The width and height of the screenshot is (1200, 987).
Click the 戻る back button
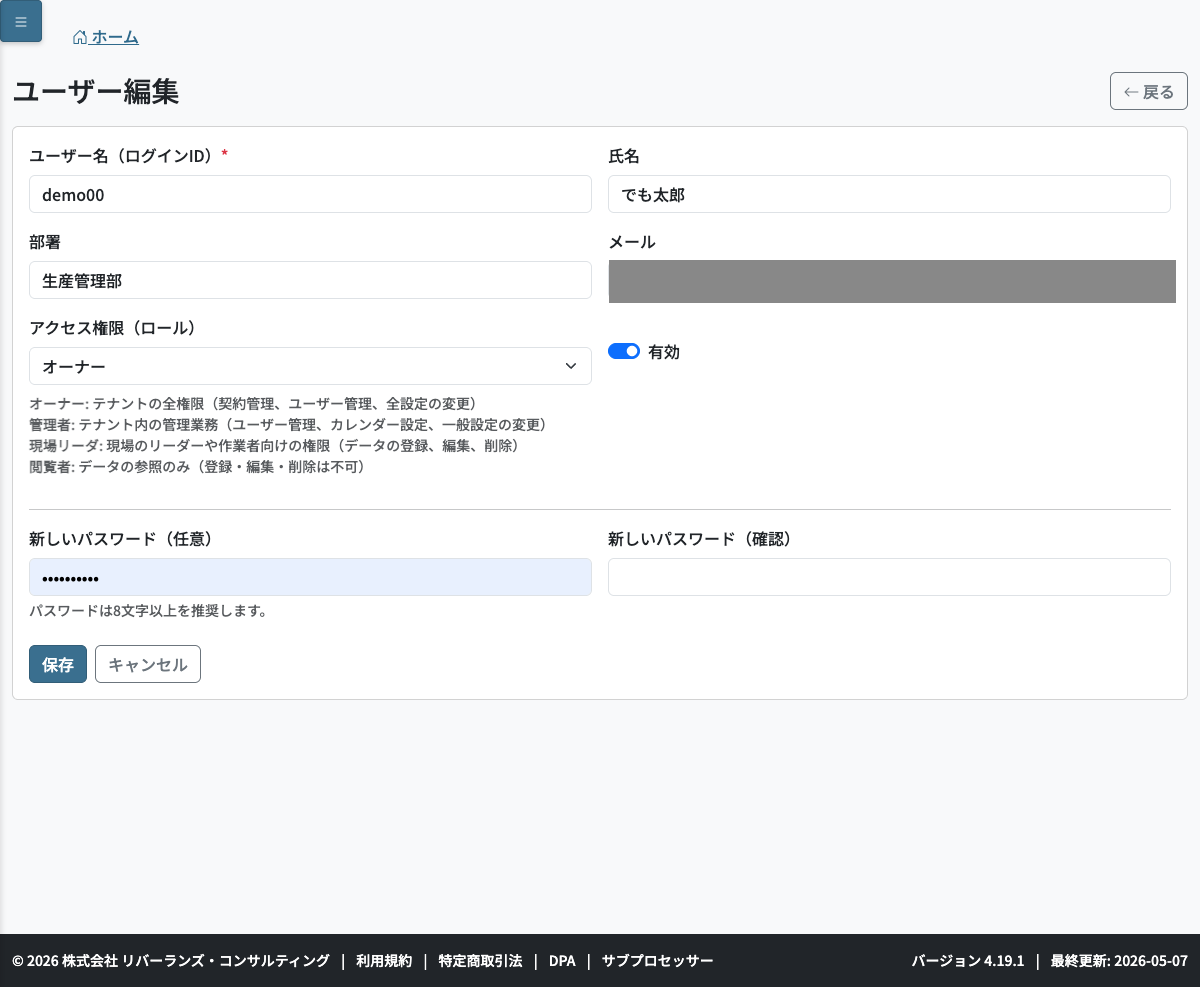coord(1148,91)
